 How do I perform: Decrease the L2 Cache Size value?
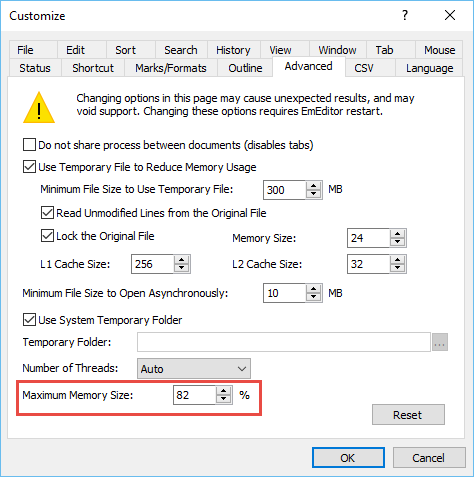pos(397,268)
